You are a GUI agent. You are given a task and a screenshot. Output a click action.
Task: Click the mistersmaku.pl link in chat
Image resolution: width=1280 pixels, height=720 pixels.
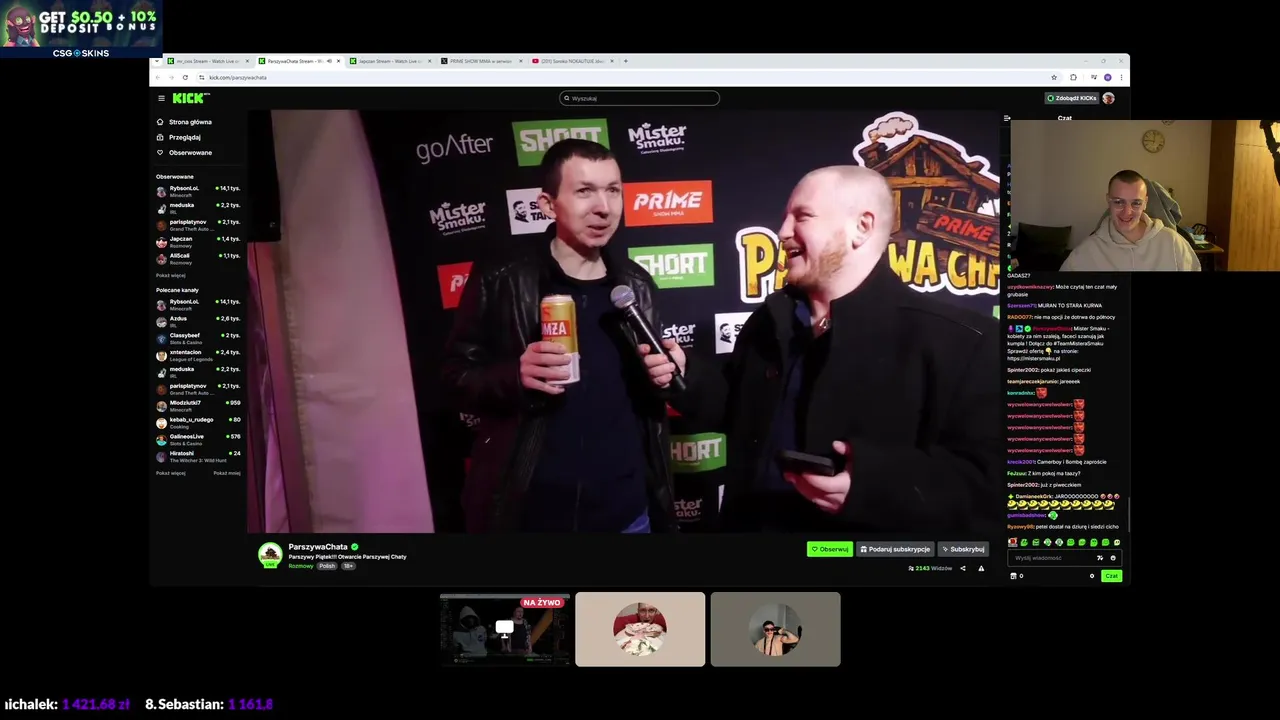pyautogui.click(x=1034, y=358)
